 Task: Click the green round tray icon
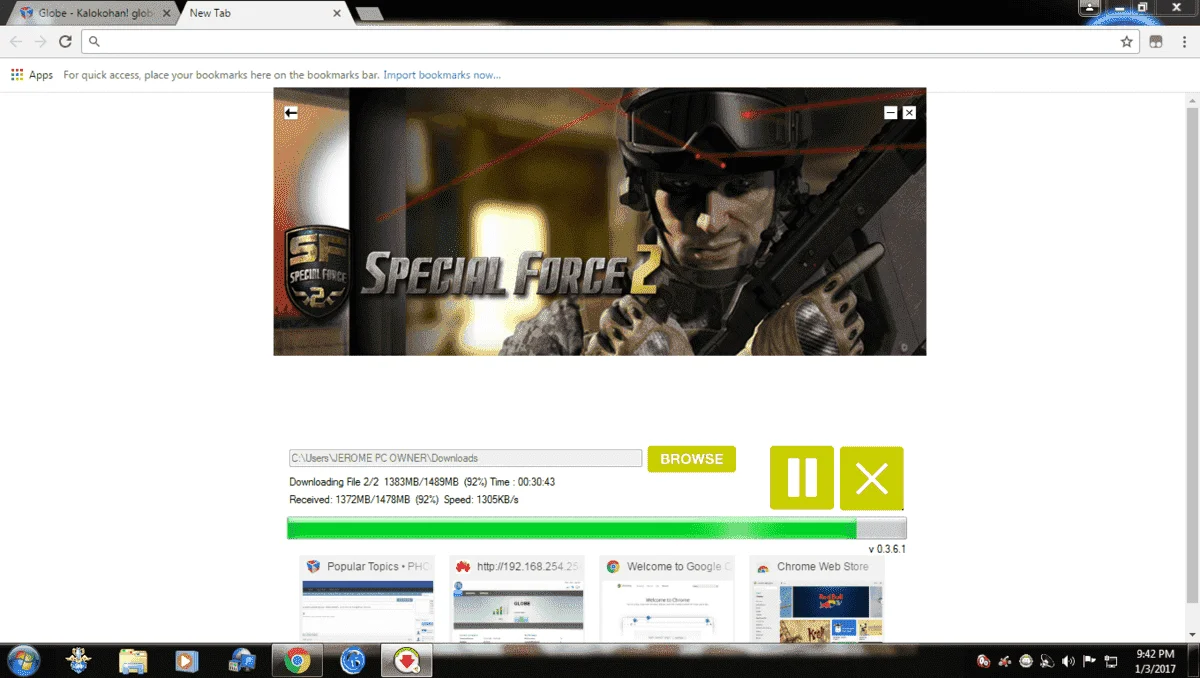1026,661
